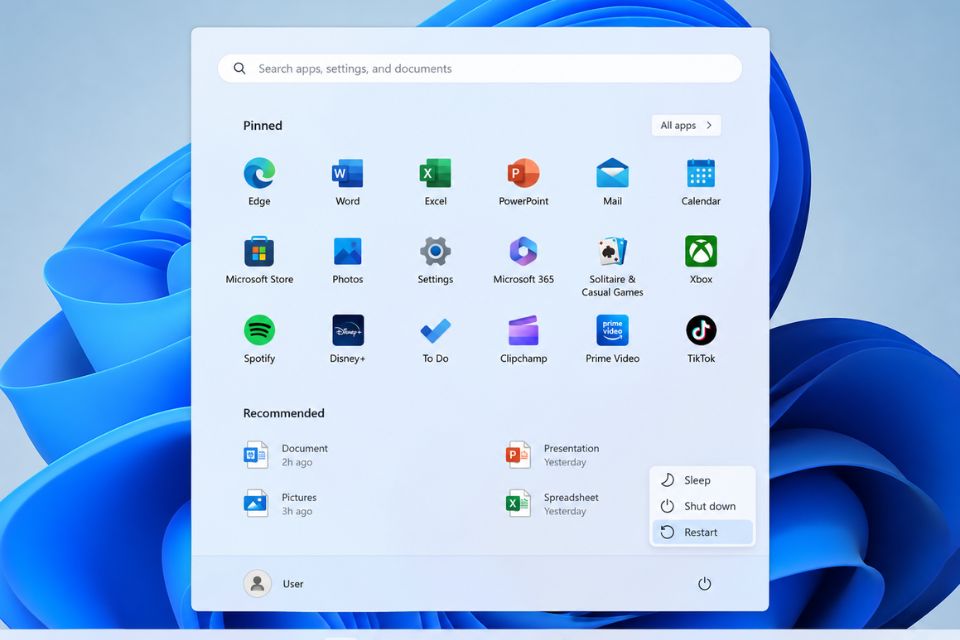Launch the Xbox app
The image size is (960, 640).
(x=700, y=251)
